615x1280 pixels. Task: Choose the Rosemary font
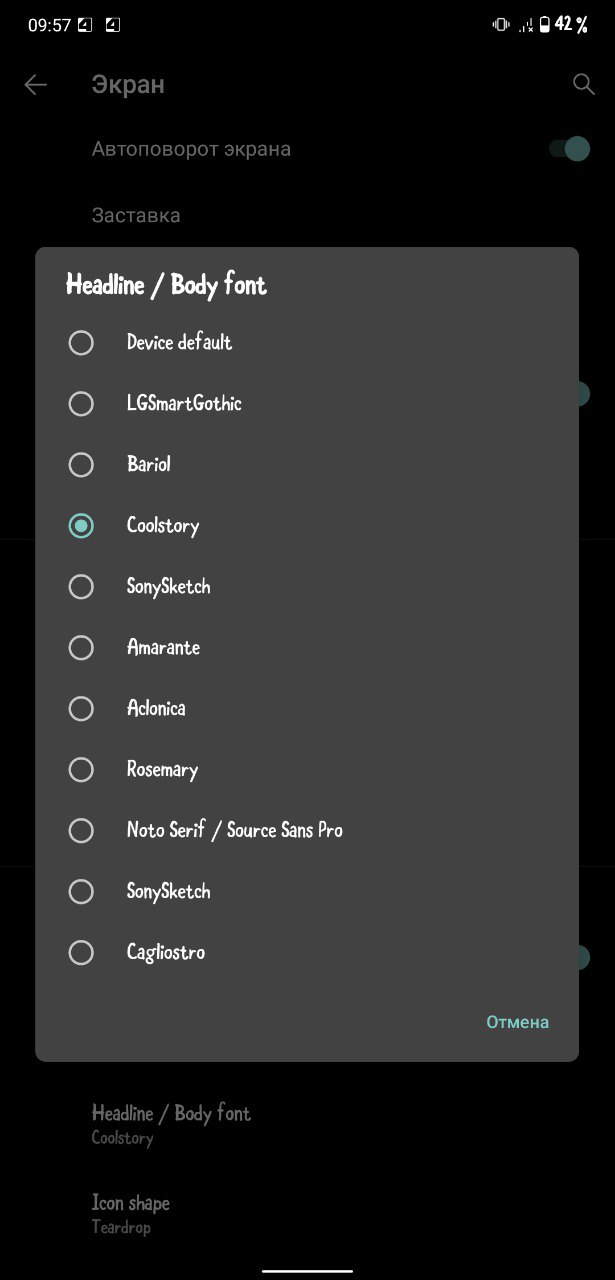tap(307, 770)
